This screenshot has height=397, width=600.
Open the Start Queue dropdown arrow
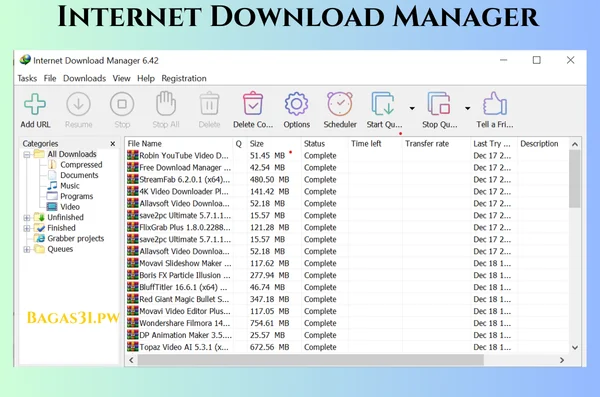pyautogui.click(x=412, y=108)
